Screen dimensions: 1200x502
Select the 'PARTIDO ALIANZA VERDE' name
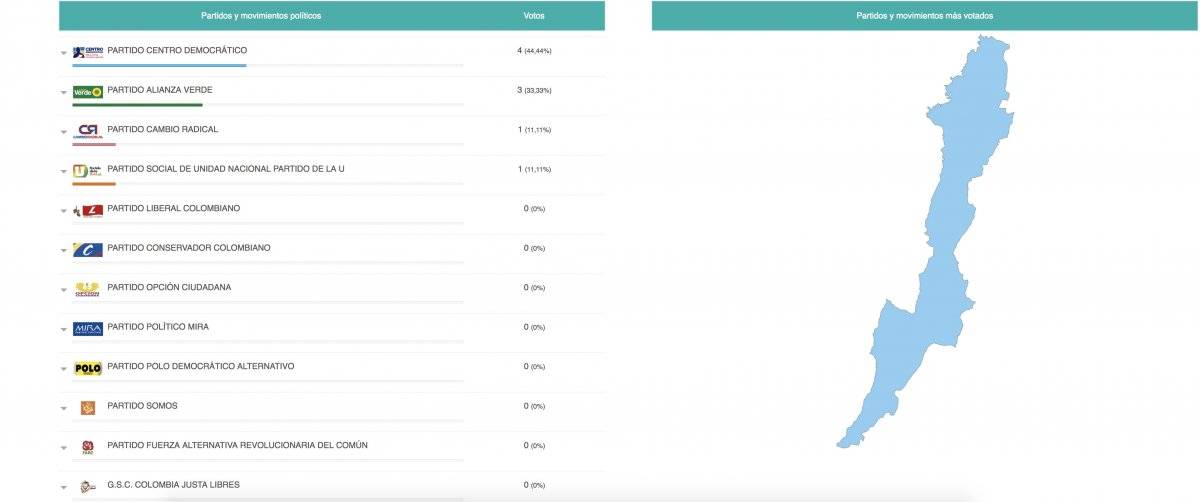coord(160,90)
